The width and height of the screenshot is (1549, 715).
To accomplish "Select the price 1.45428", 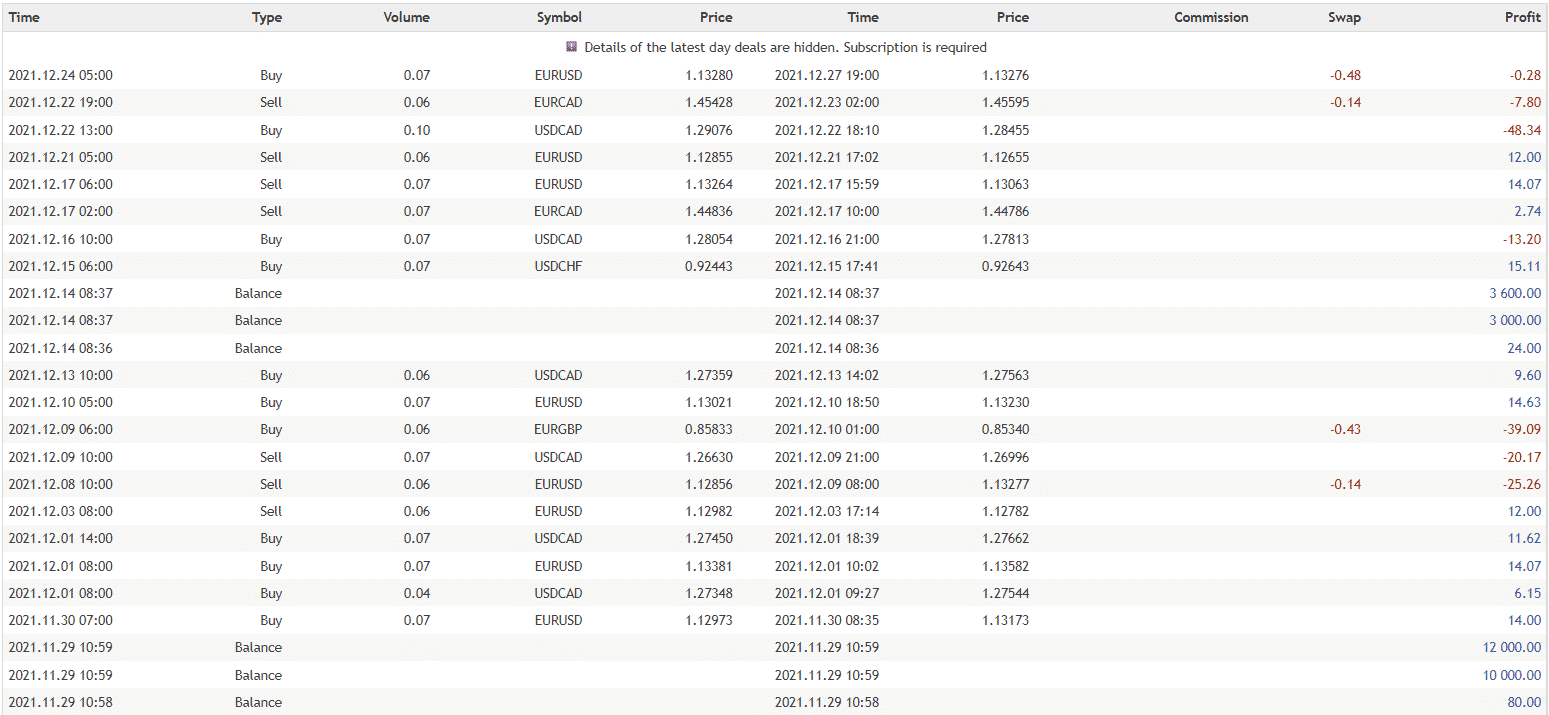I will [x=709, y=102].
